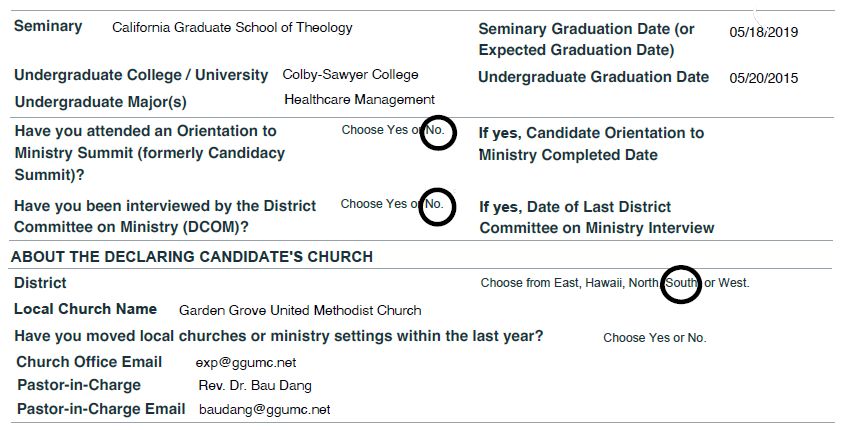
Task: Click the church email exp@ggumc.net
Action: 246,363
